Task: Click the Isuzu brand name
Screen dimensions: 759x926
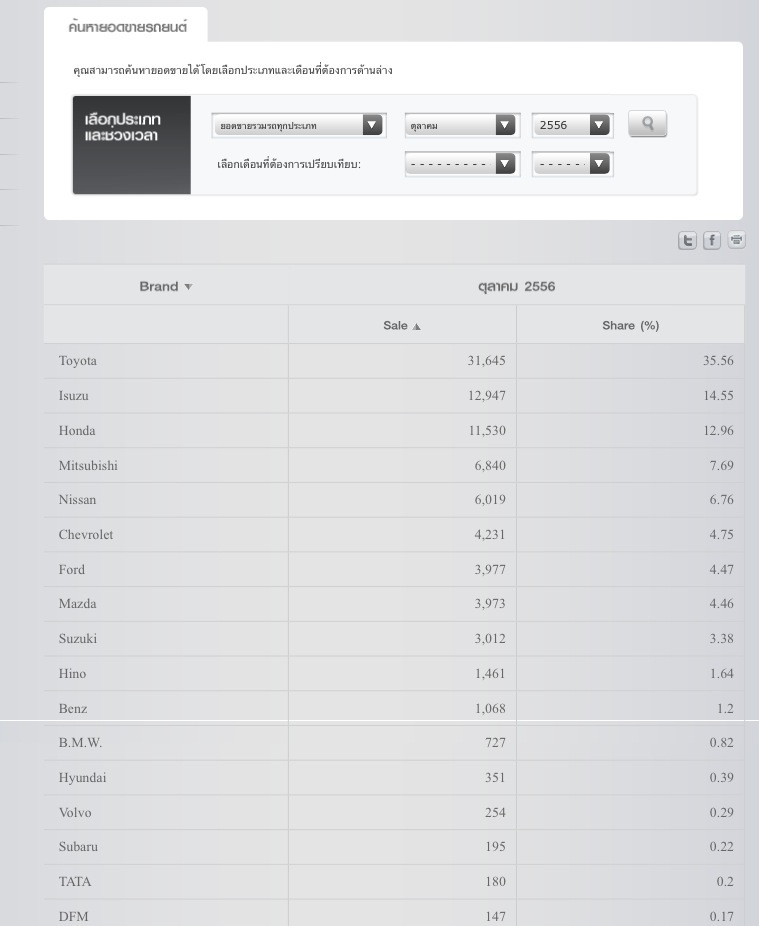Action: (74, 396)
